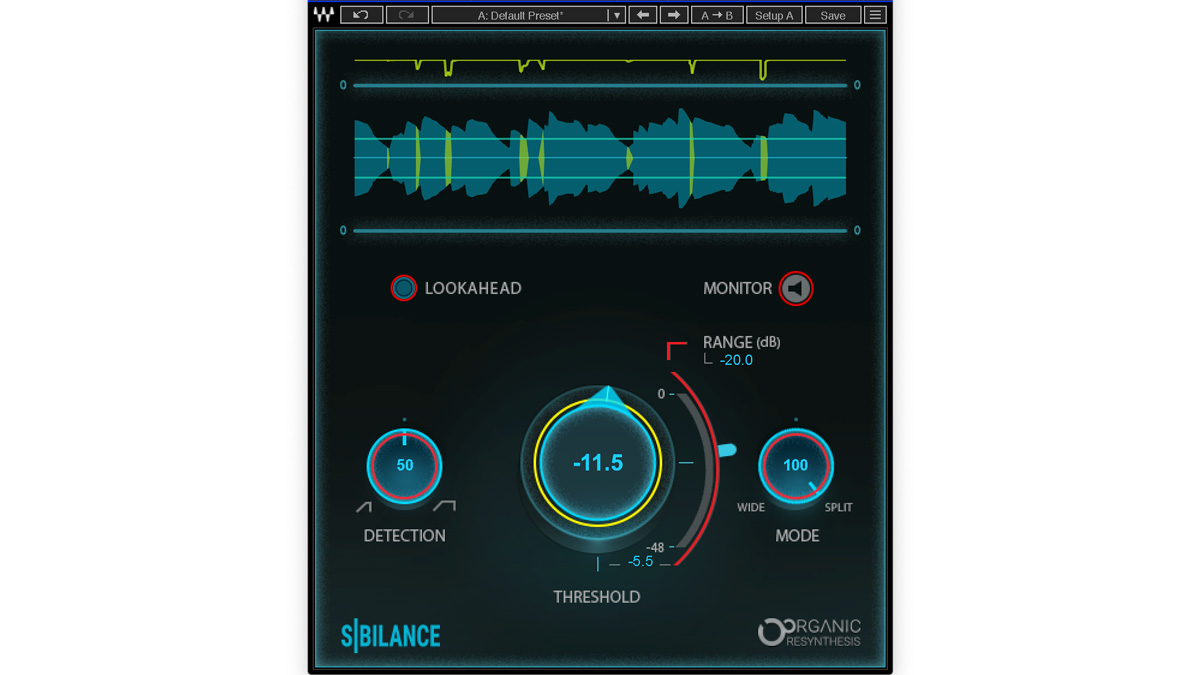The image size is (1200, 675).
Task: Enable the Lookahead toggle
Action: pyautogui.click(x=404, y=288)
